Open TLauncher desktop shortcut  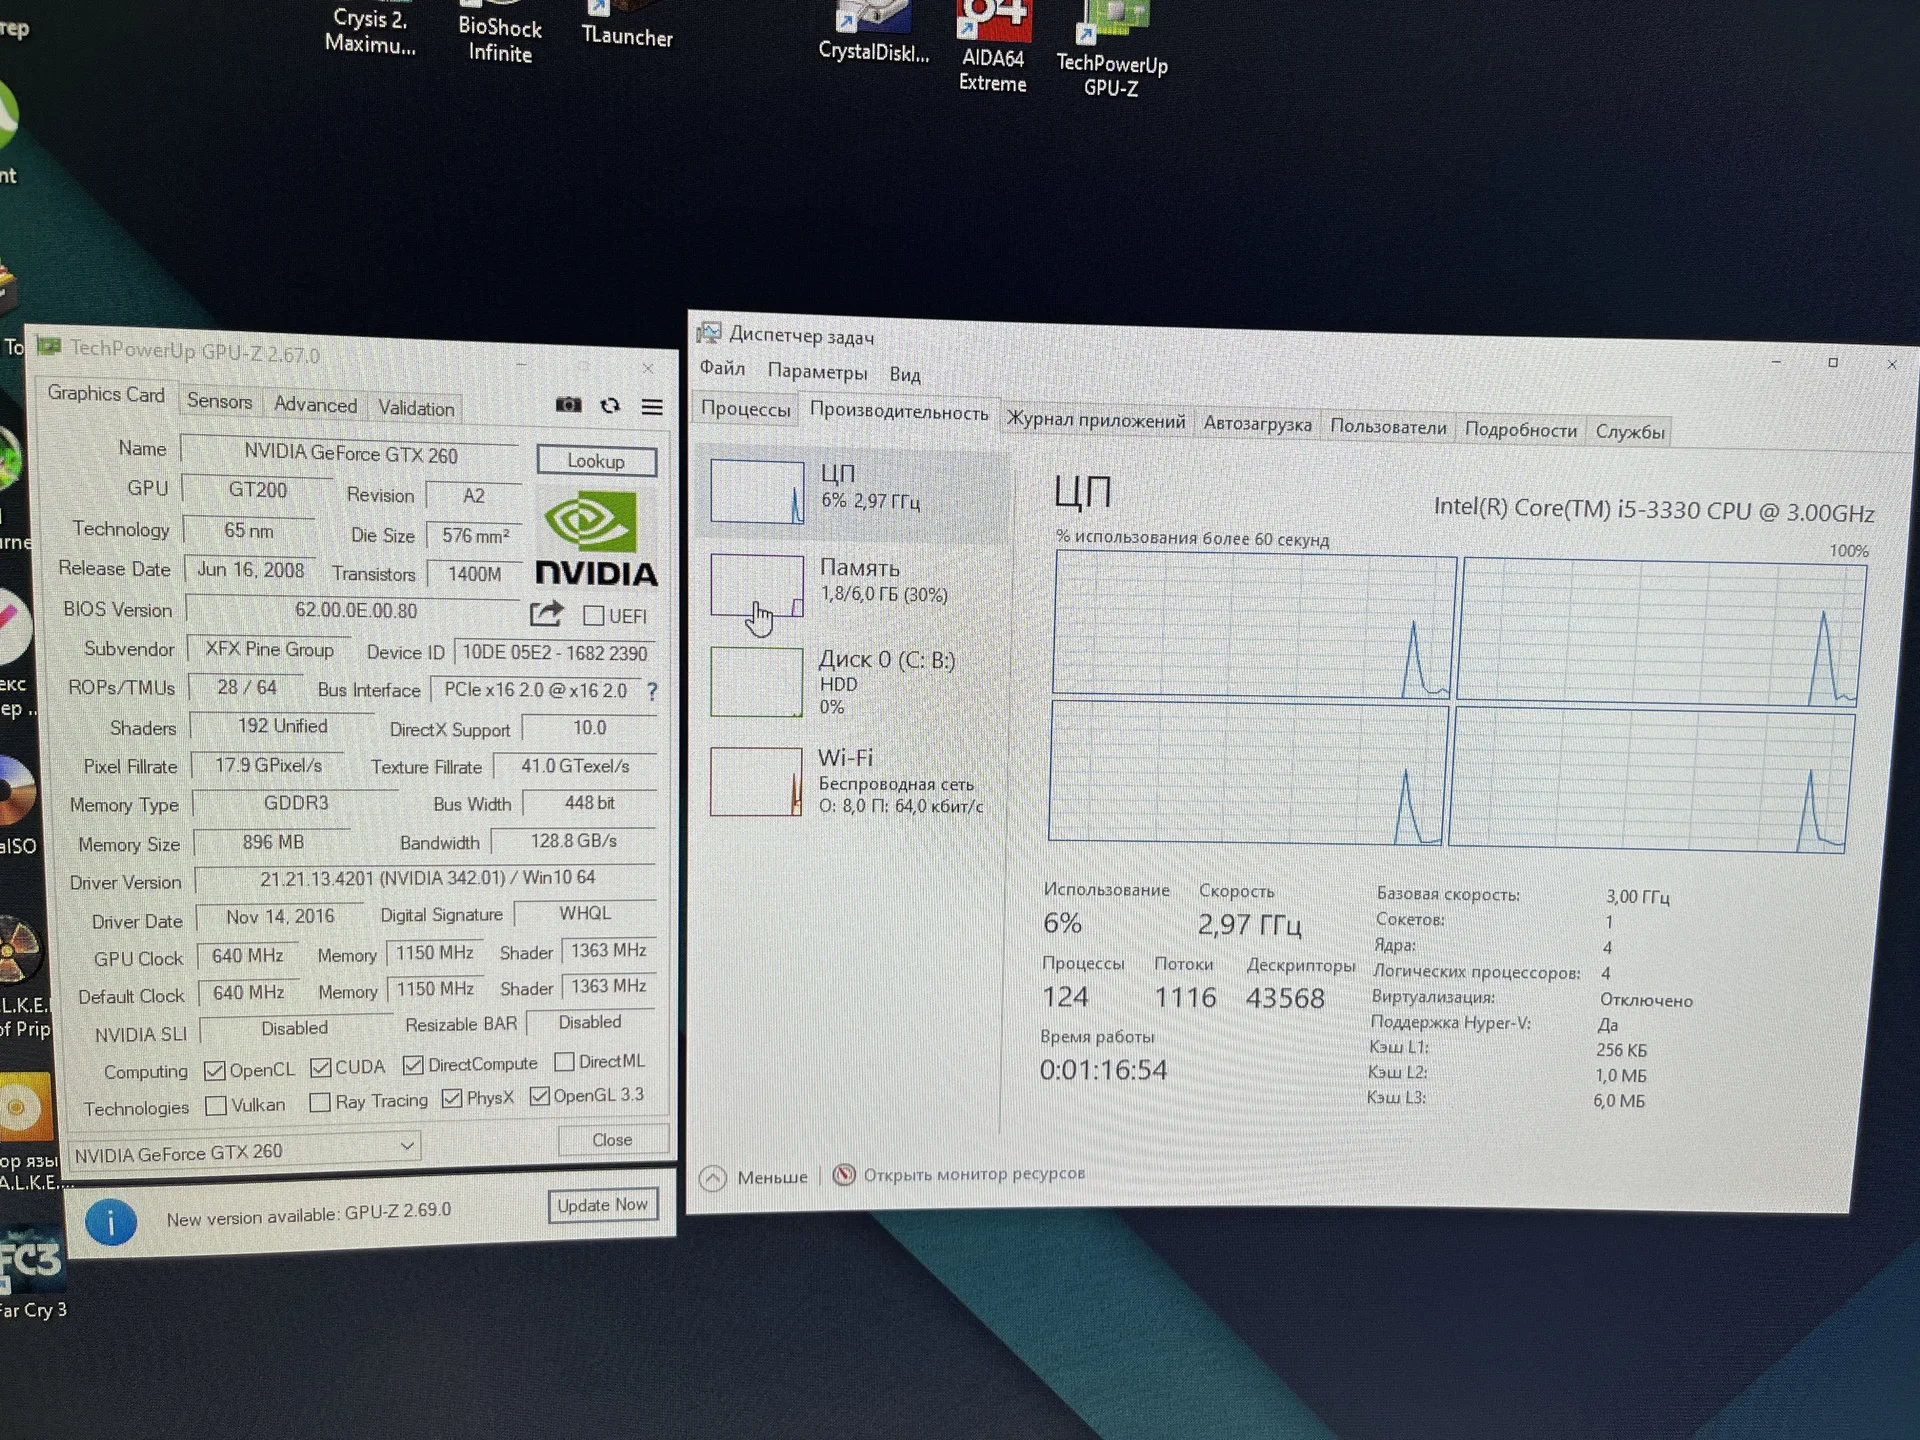point(627,25)
